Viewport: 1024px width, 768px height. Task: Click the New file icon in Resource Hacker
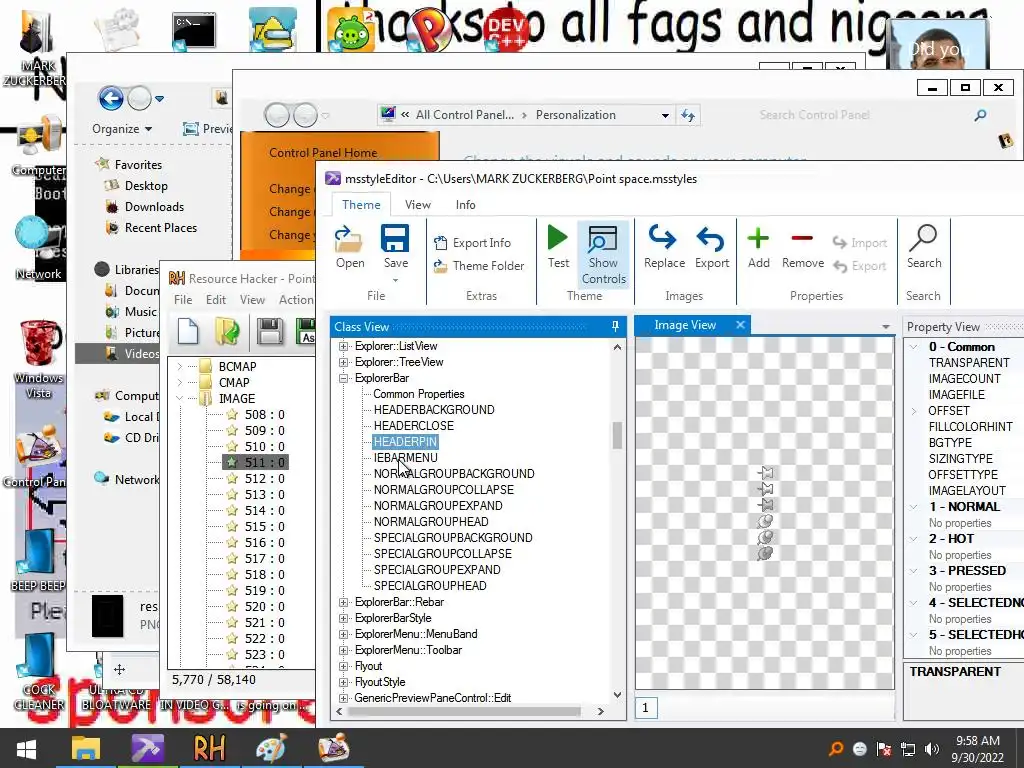tap(188, 331)
